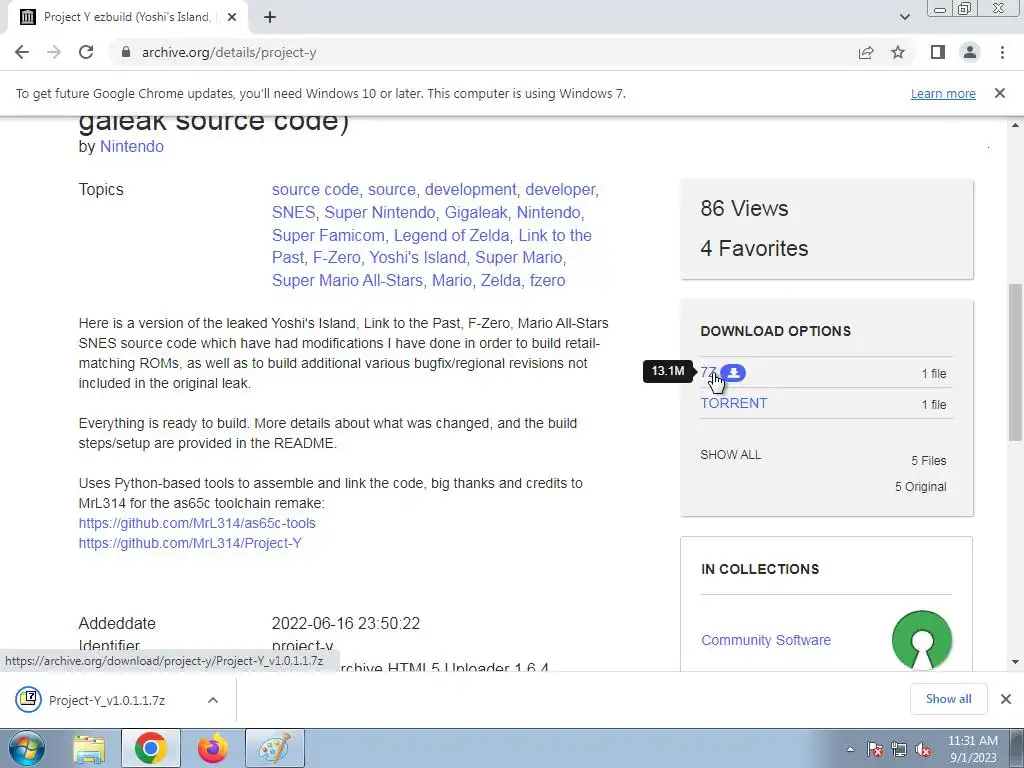
Task: Click Show all downloads button
Action: coord(948,699)
